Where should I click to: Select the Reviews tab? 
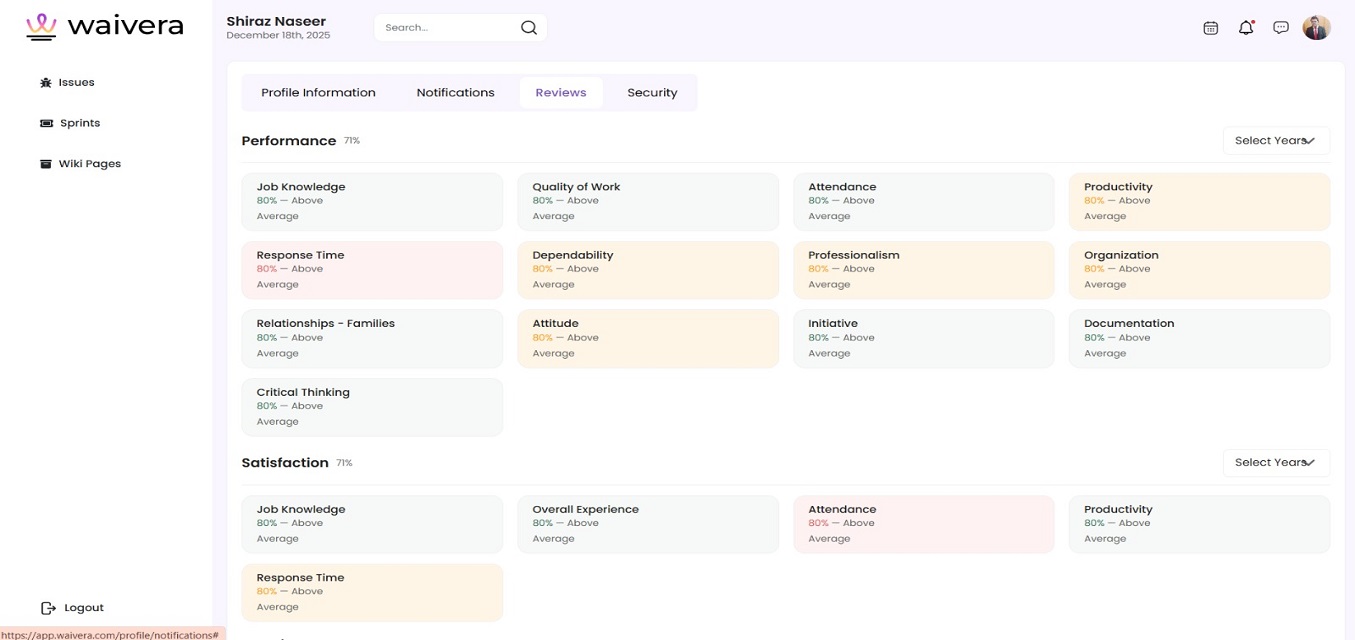click(560, 93)
